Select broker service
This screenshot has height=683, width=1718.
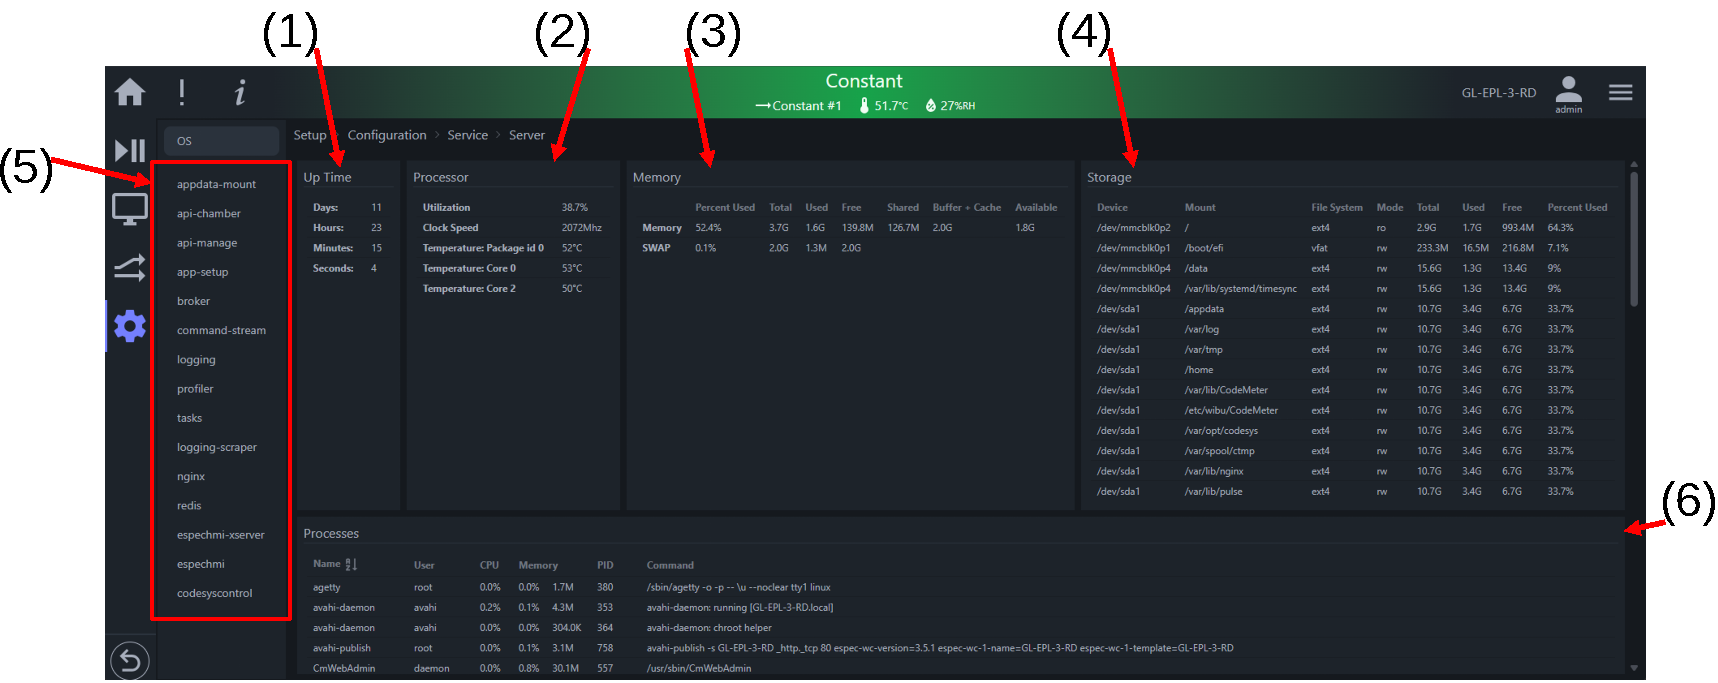[x=194, y=301]
